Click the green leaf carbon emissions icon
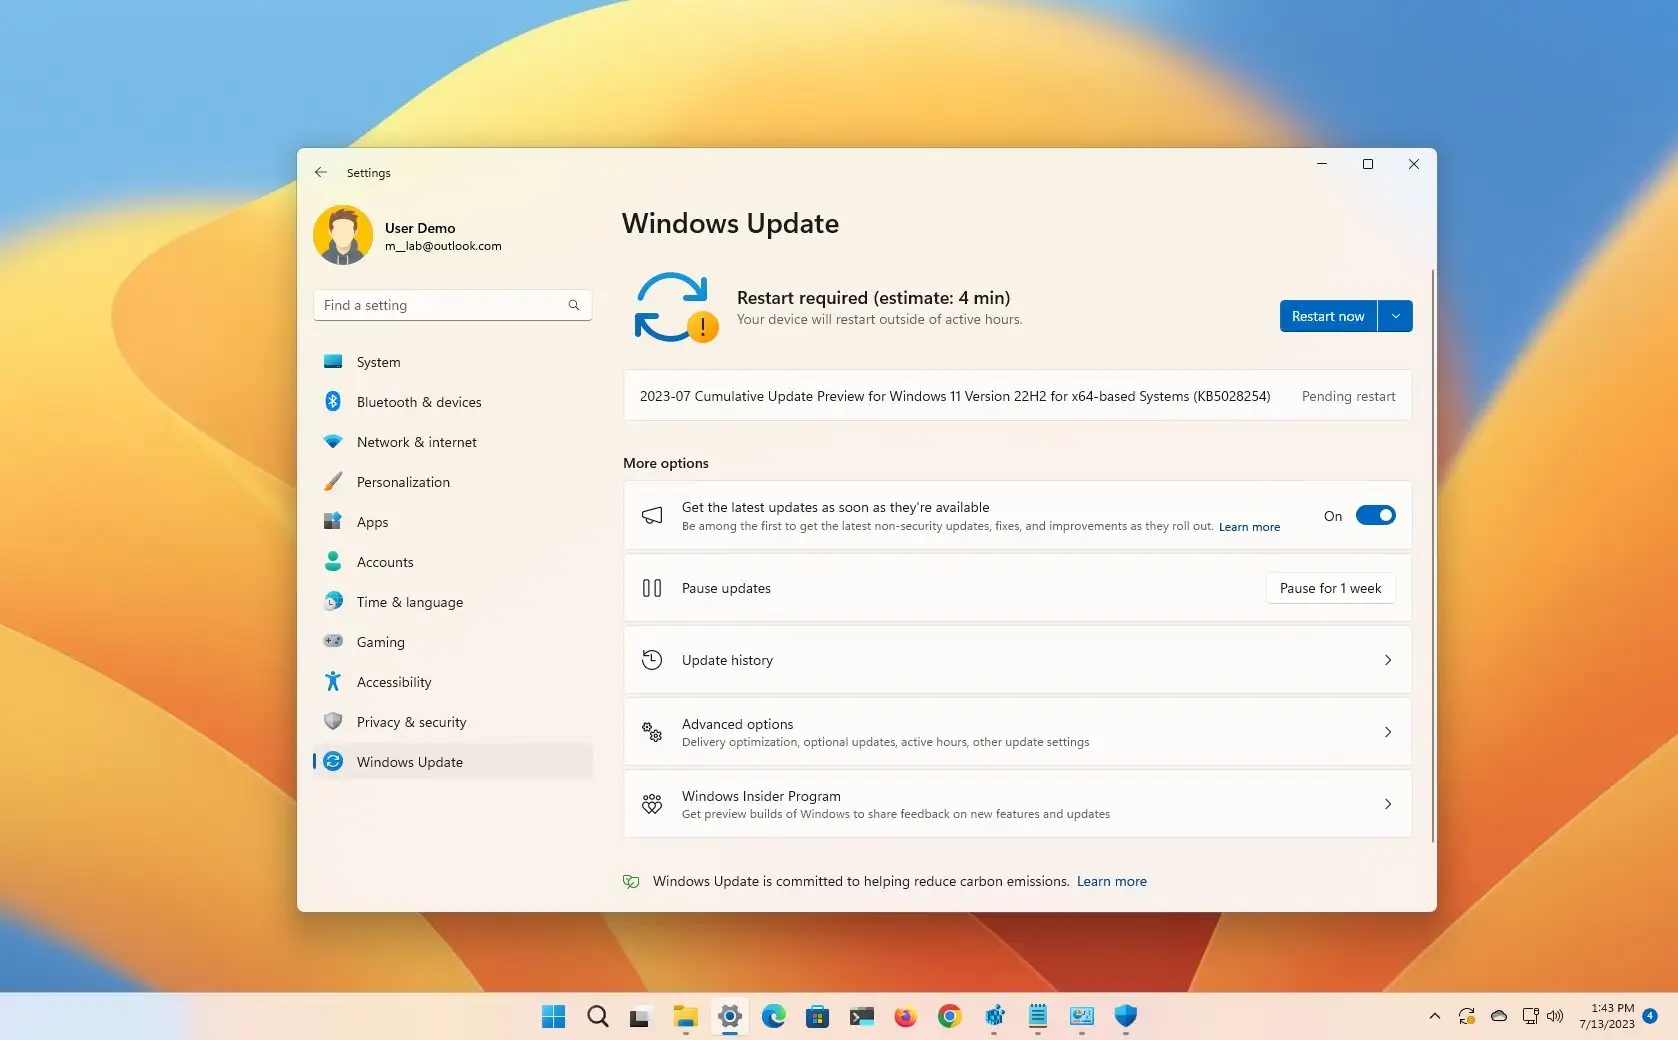 point(631,881)
